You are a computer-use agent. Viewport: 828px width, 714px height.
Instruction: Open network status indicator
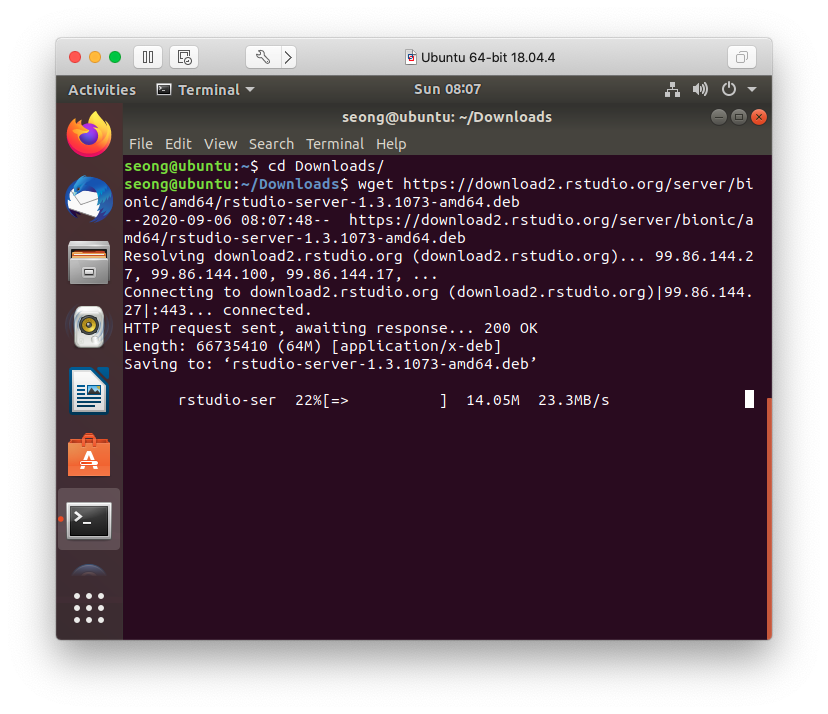672,89
